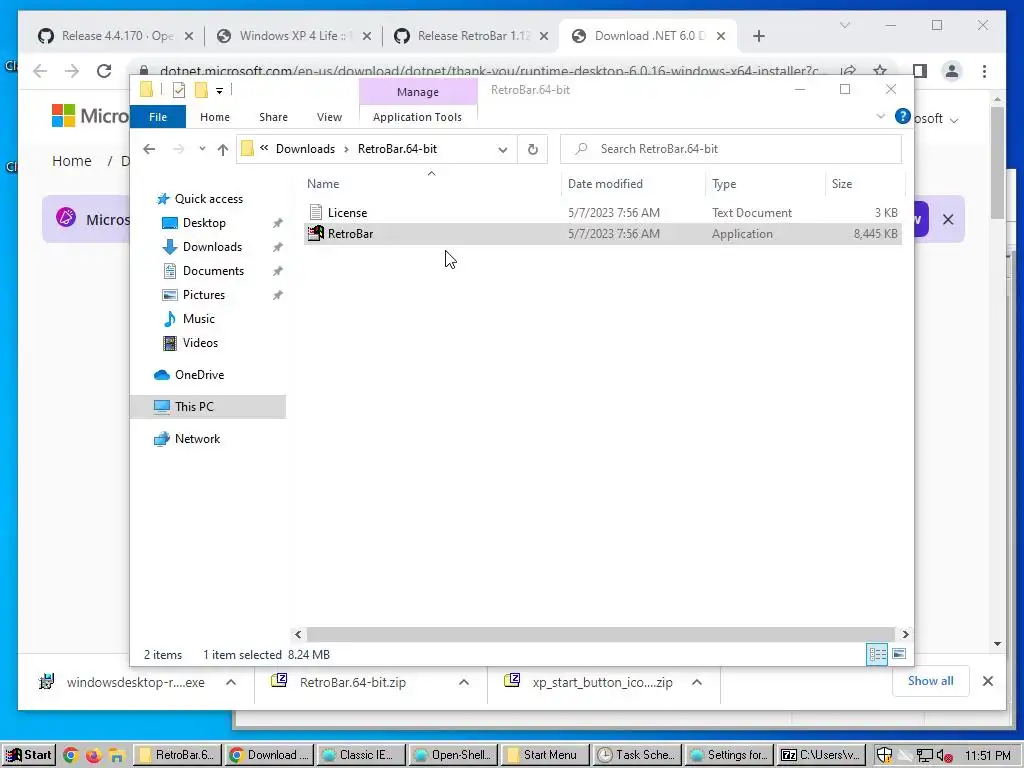Click horizontal scrollbar in file list
Image resolution: width=1024 pixels, height=768 pixels.
coord(600,634)
